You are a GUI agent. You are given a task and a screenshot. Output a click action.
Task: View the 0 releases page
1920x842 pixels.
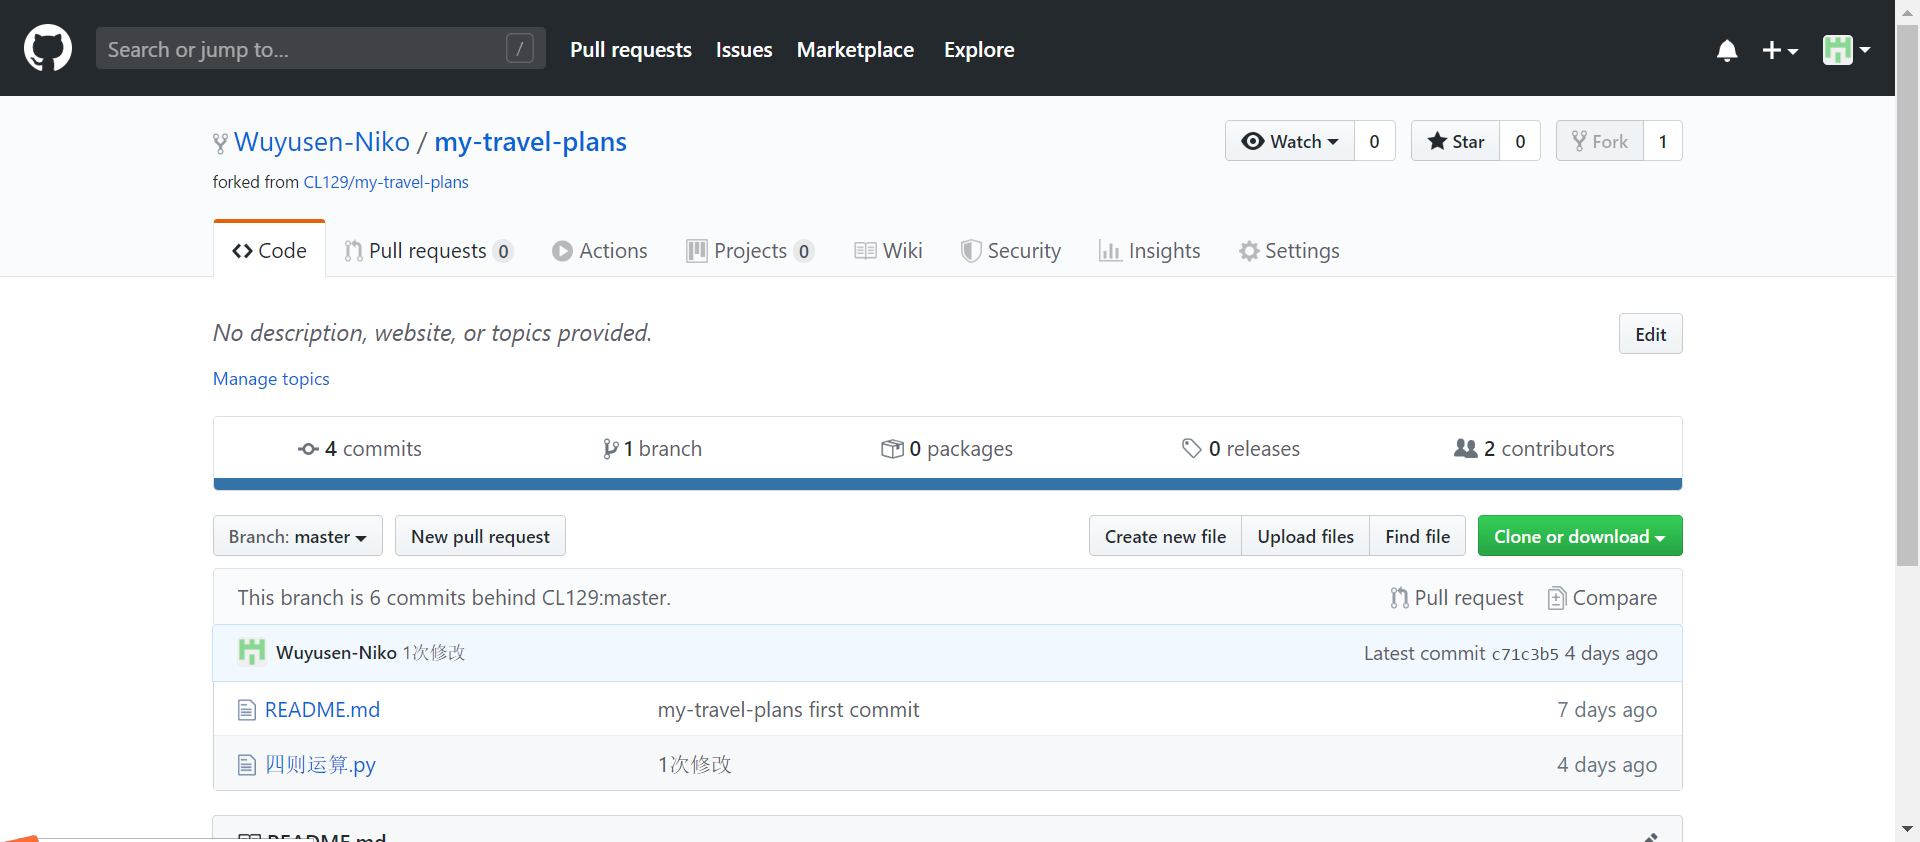[x=1241, y=449]
